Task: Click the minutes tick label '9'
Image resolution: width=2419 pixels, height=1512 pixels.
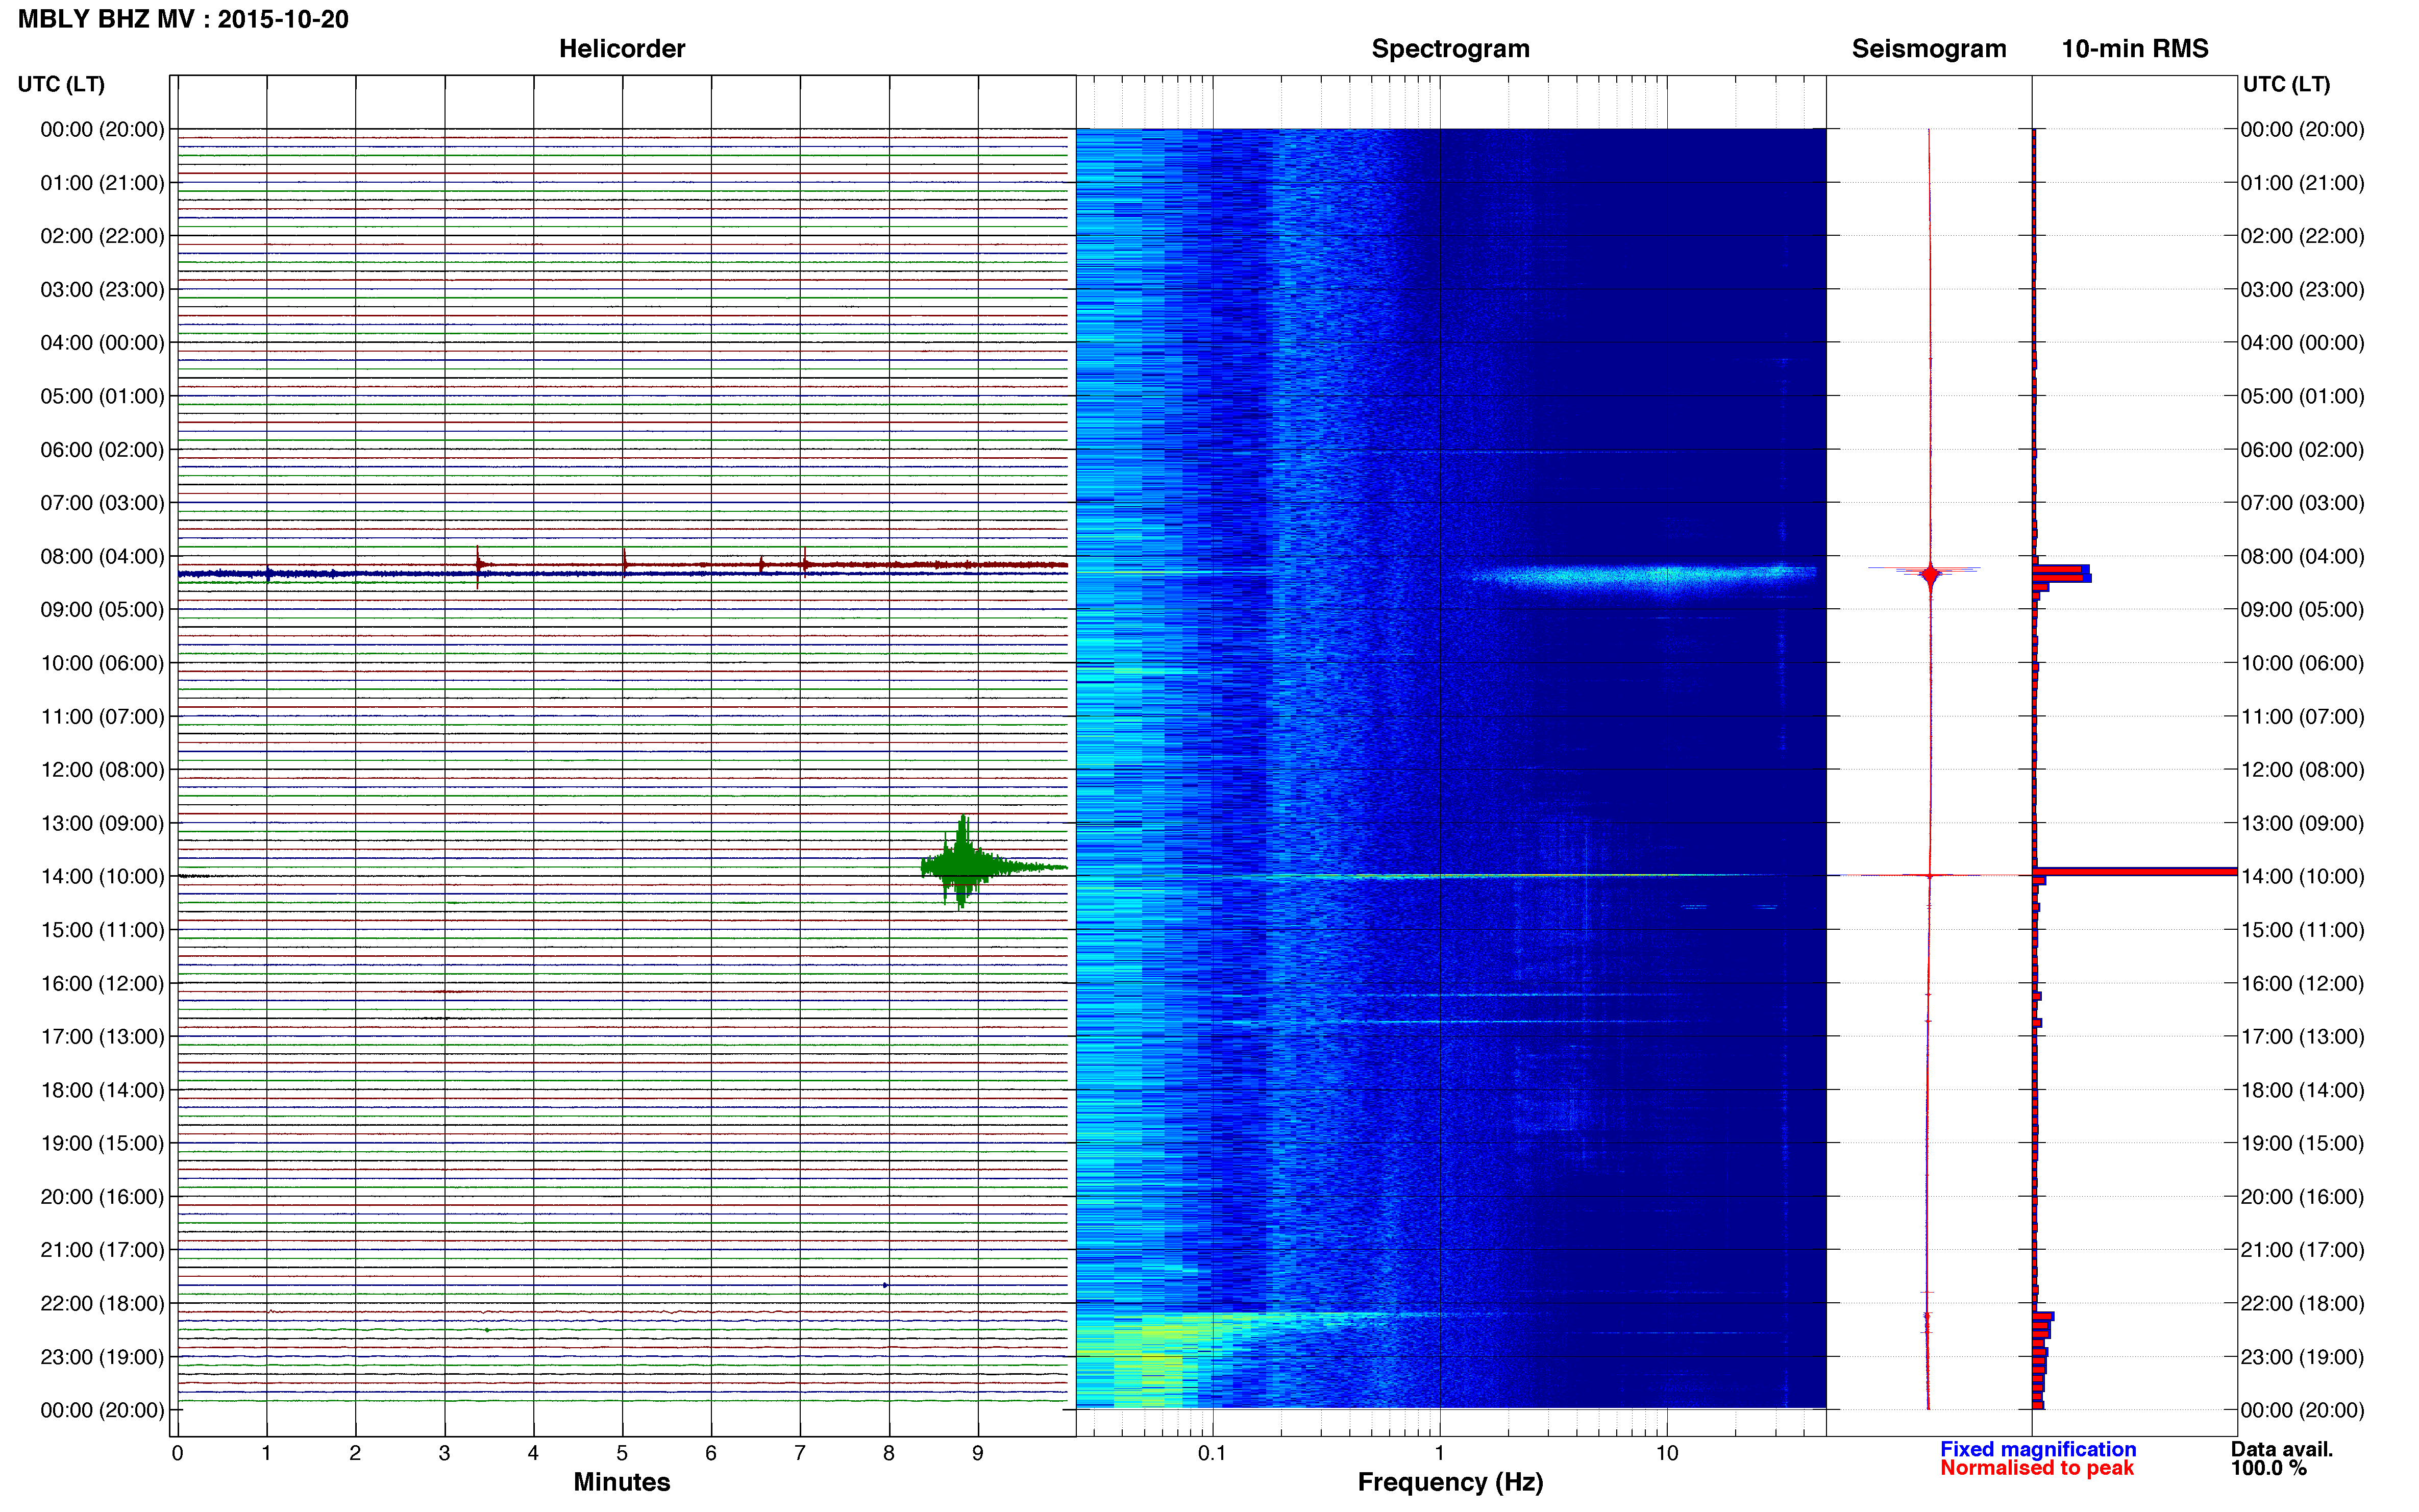Action: pos(978,1453)
